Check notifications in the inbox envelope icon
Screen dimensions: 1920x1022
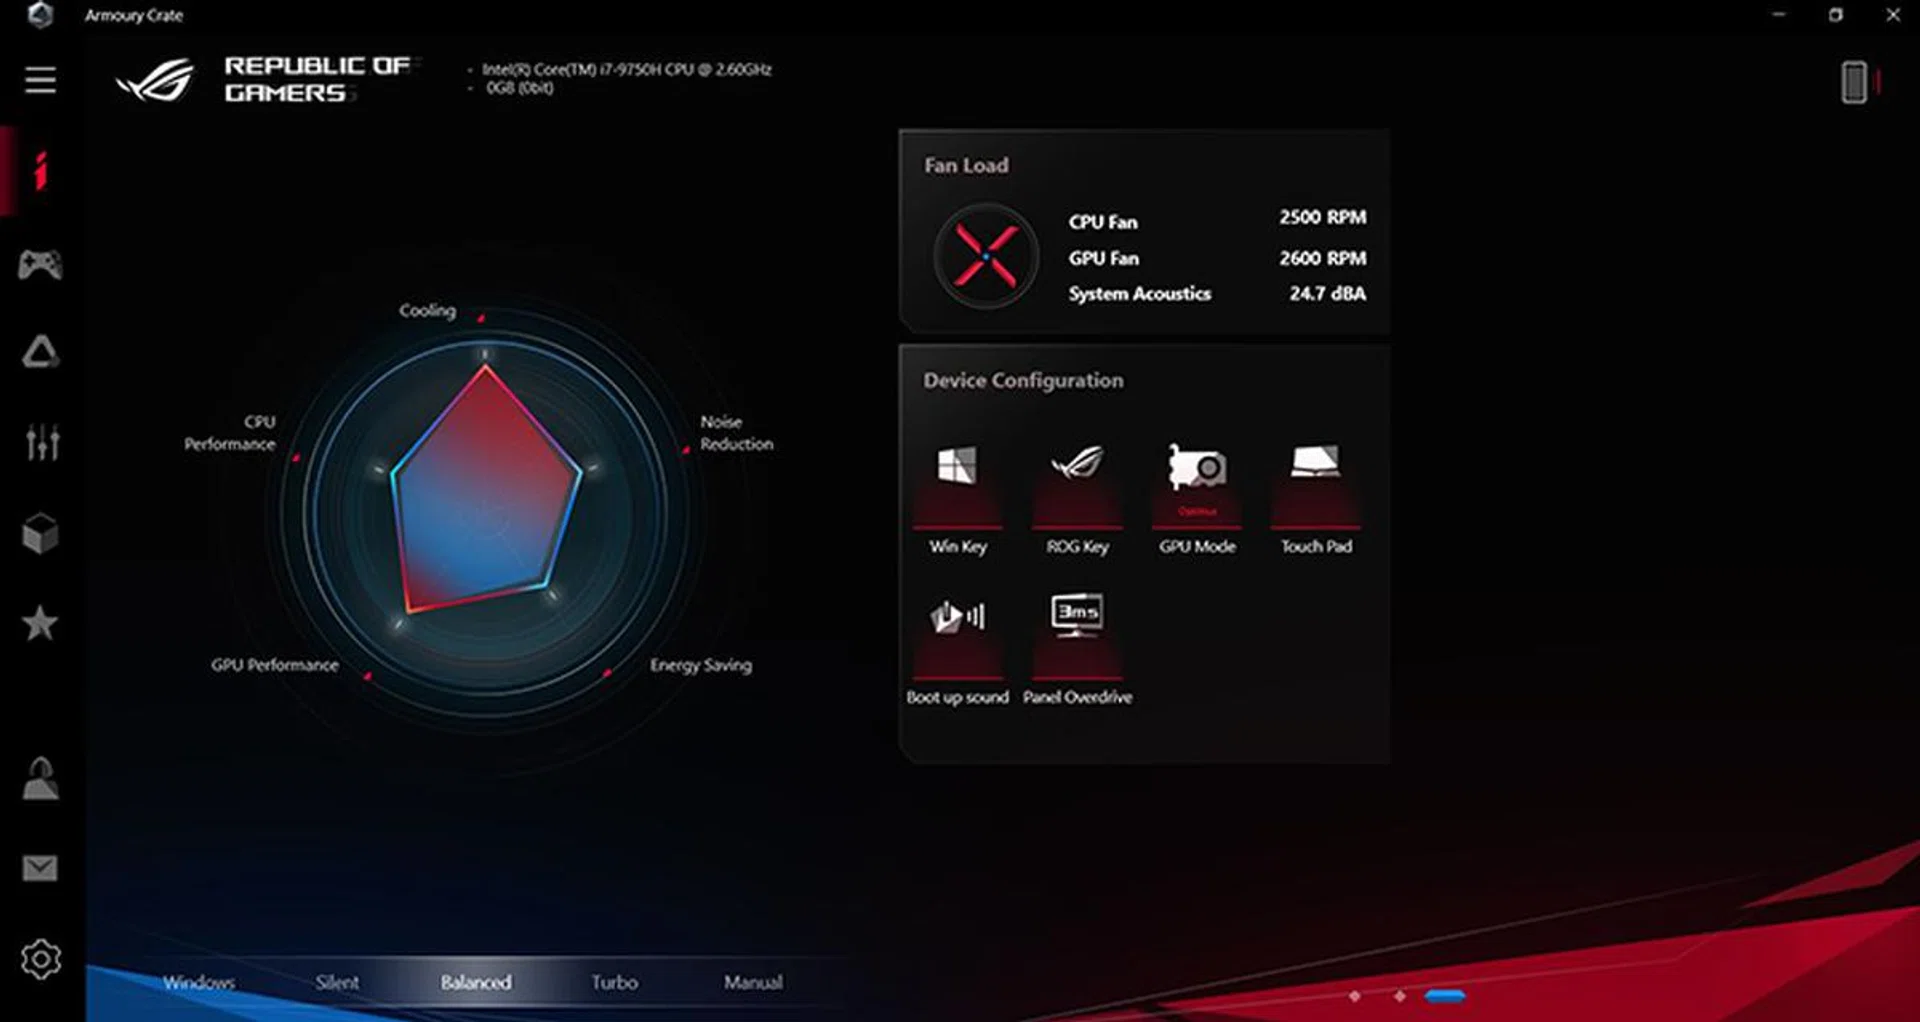click(40, 868)
